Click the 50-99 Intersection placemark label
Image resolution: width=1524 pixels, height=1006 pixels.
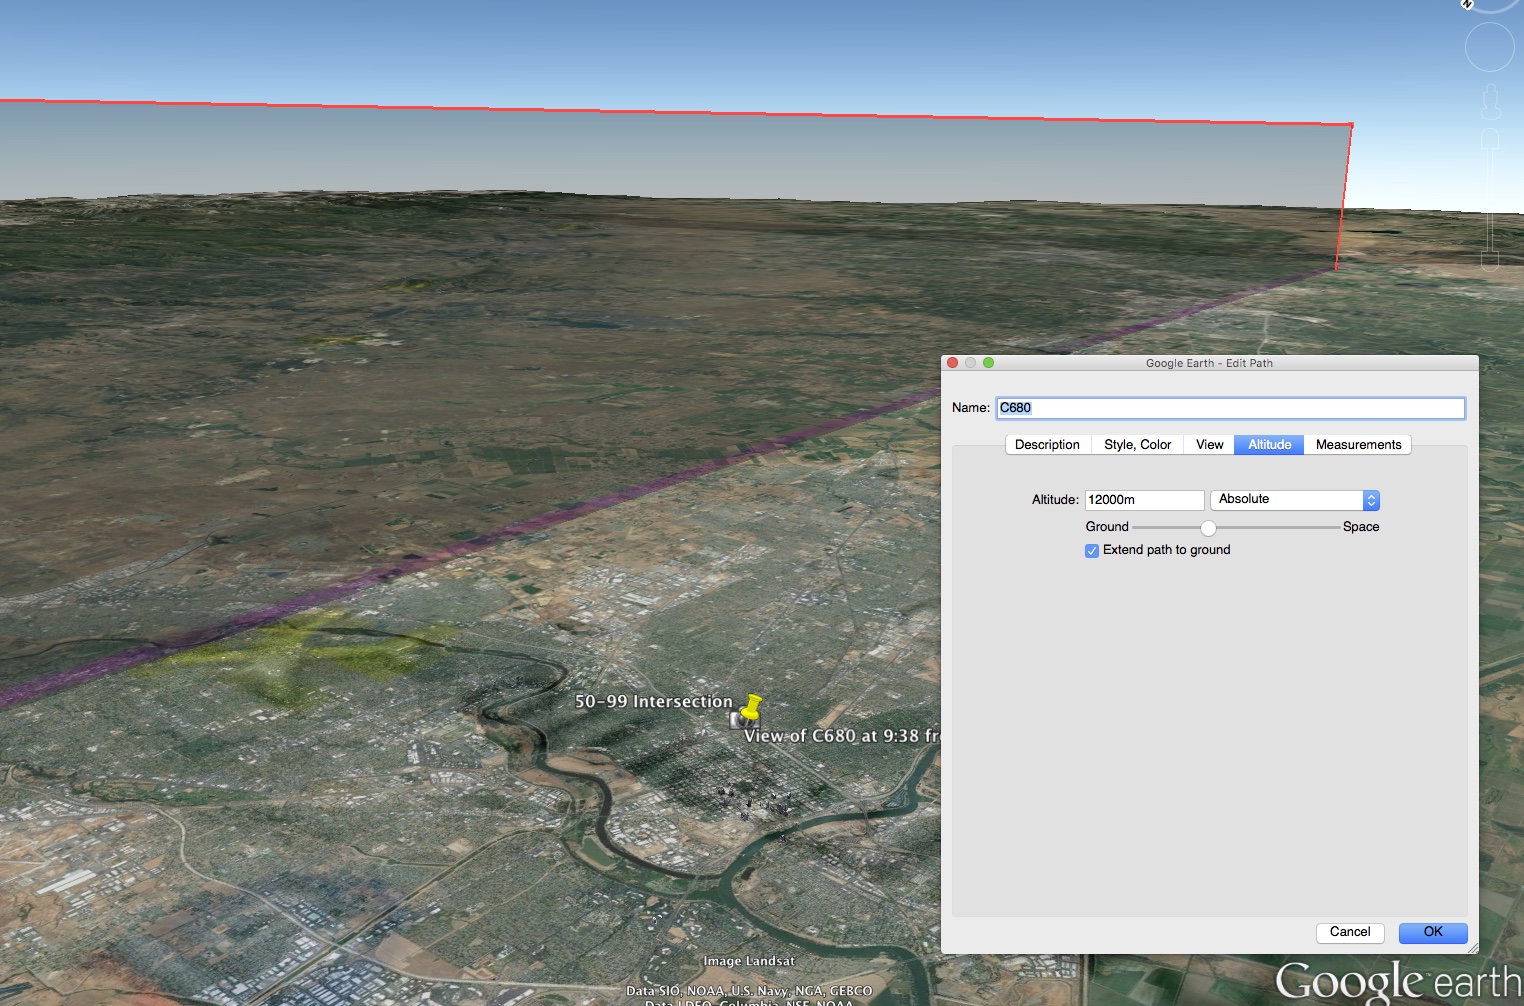[653, 702]
